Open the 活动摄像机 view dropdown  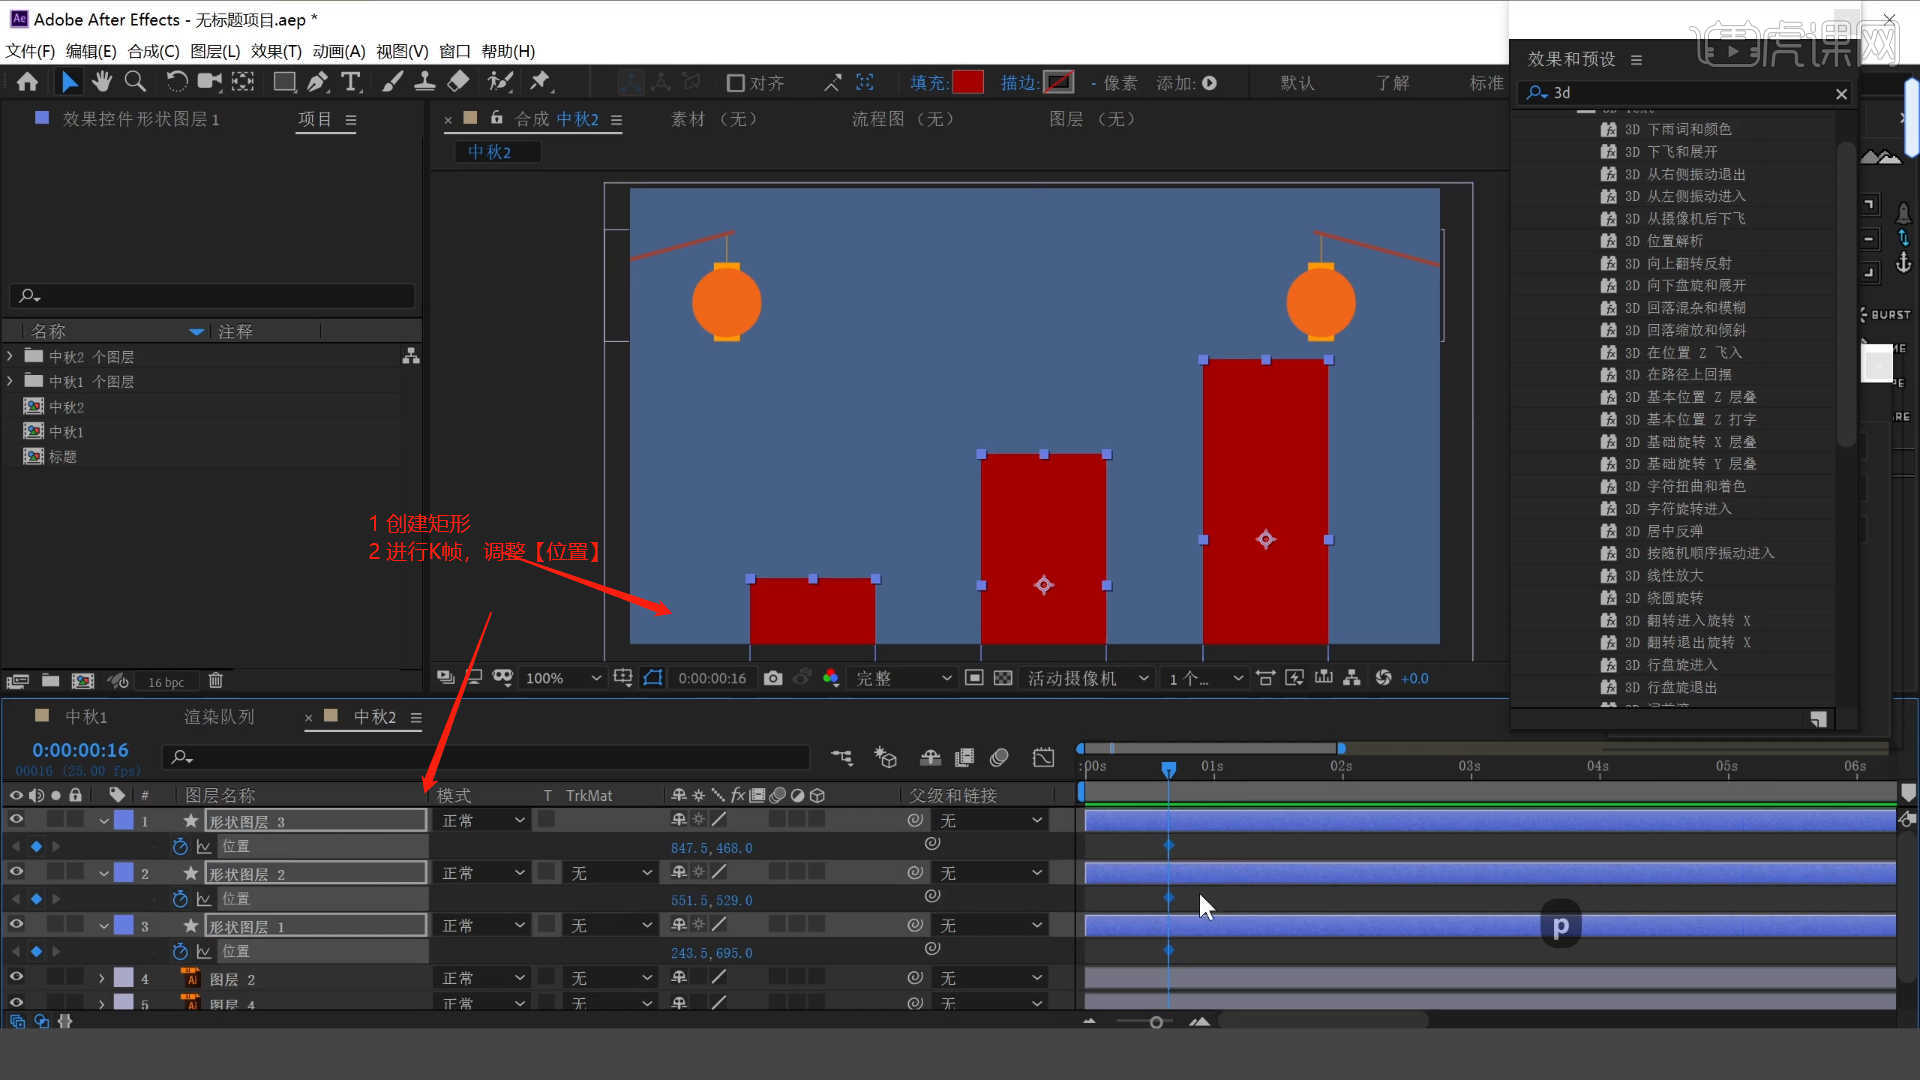click(x=1088, y=678)
